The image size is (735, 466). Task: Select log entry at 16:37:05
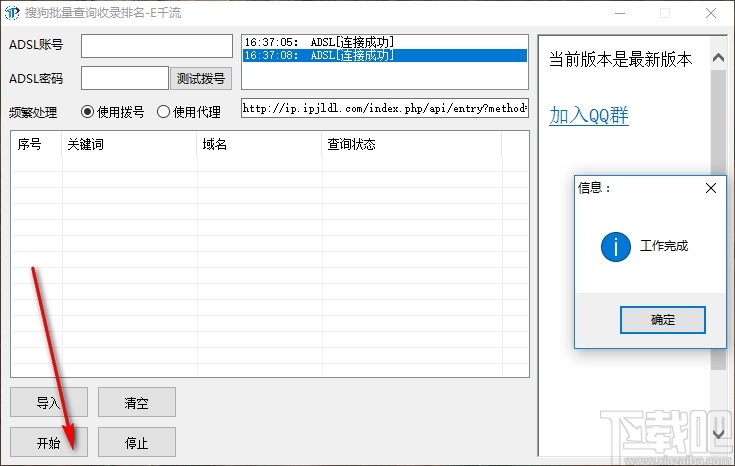pos(384,42)
